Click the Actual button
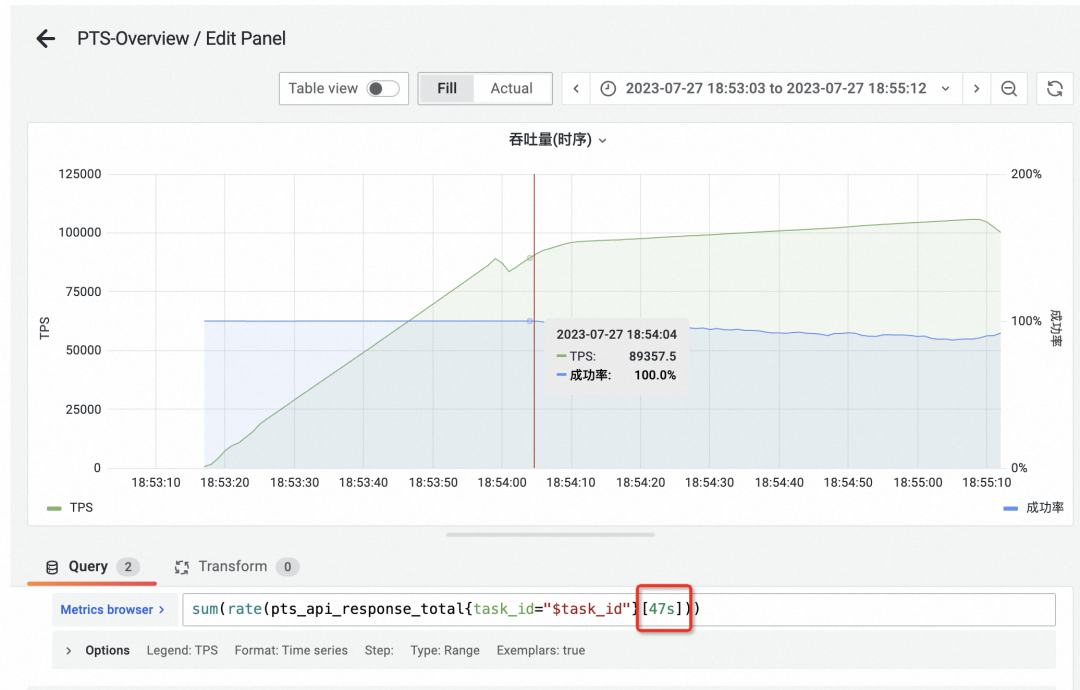 click(512, 88)
